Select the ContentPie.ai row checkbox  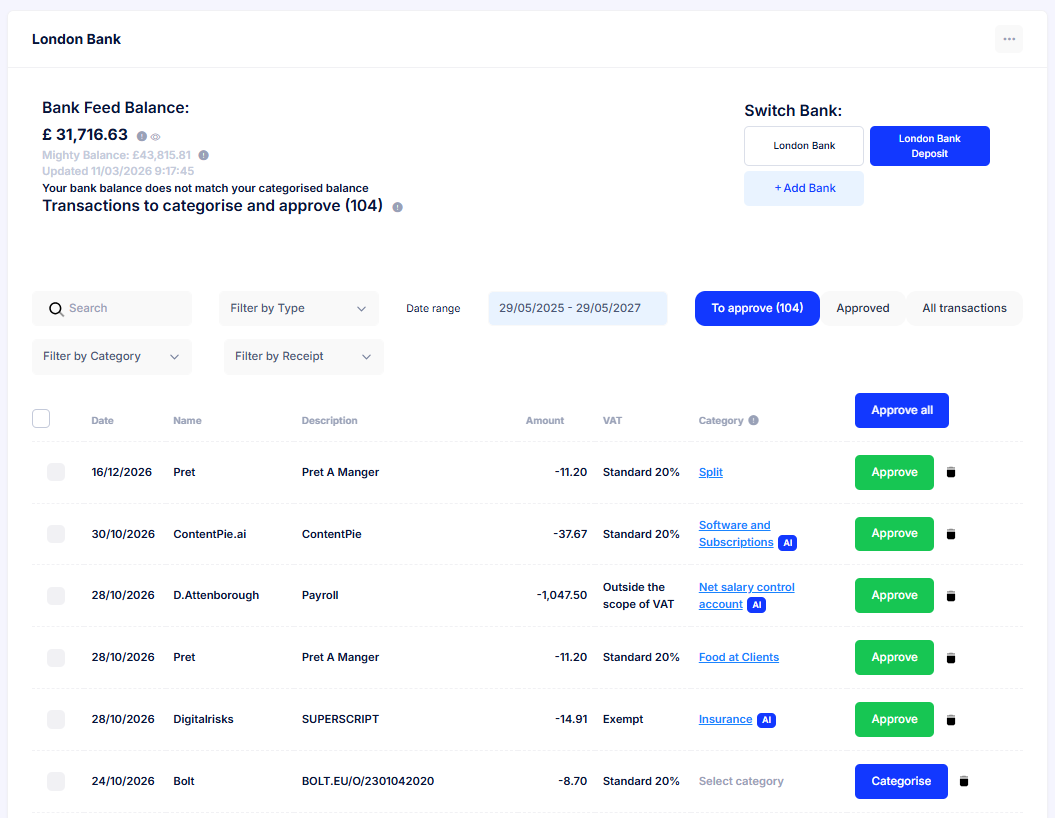[x=56, y=534]
